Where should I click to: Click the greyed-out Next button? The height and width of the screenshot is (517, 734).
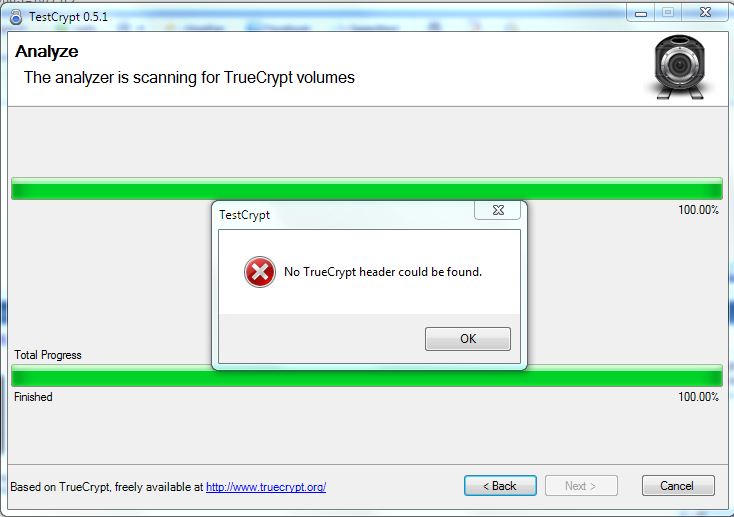tap(581, 486)
